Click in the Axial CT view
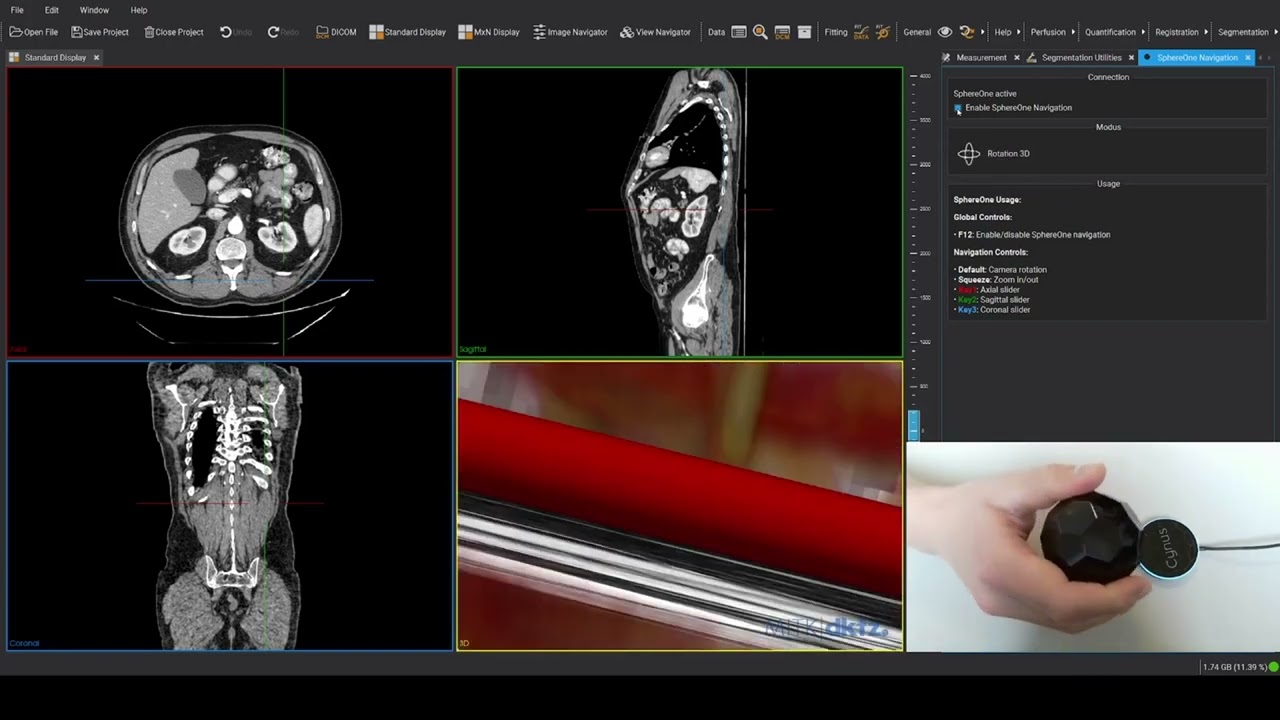Screen dimensions: 1280x720 pyautogui.click(x=230, y=212)
